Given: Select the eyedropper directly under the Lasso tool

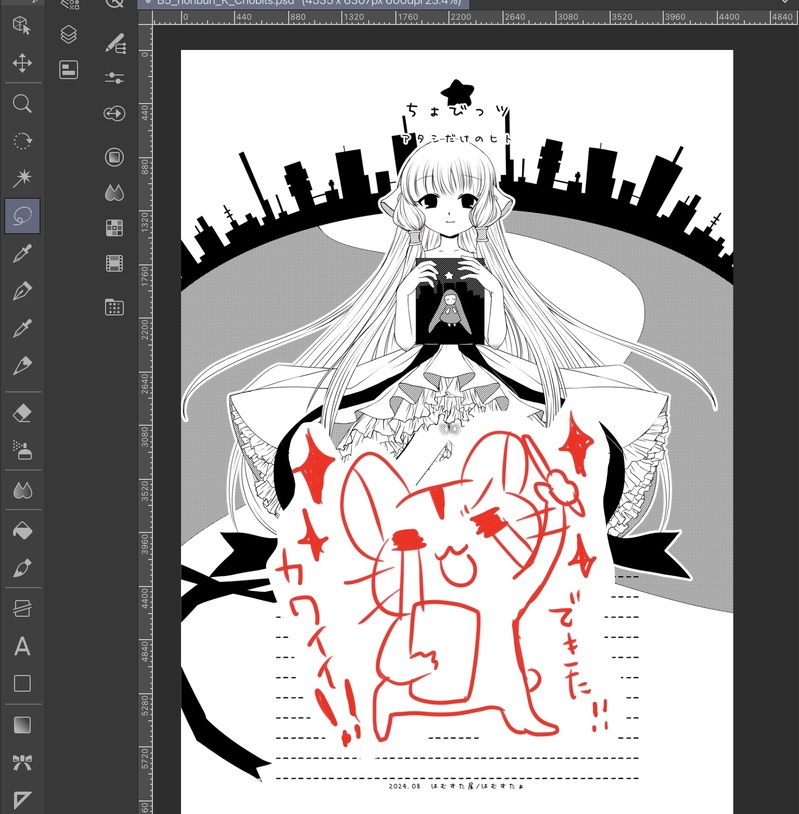Looking at the screenshot, I should click(x=22, y=253).
